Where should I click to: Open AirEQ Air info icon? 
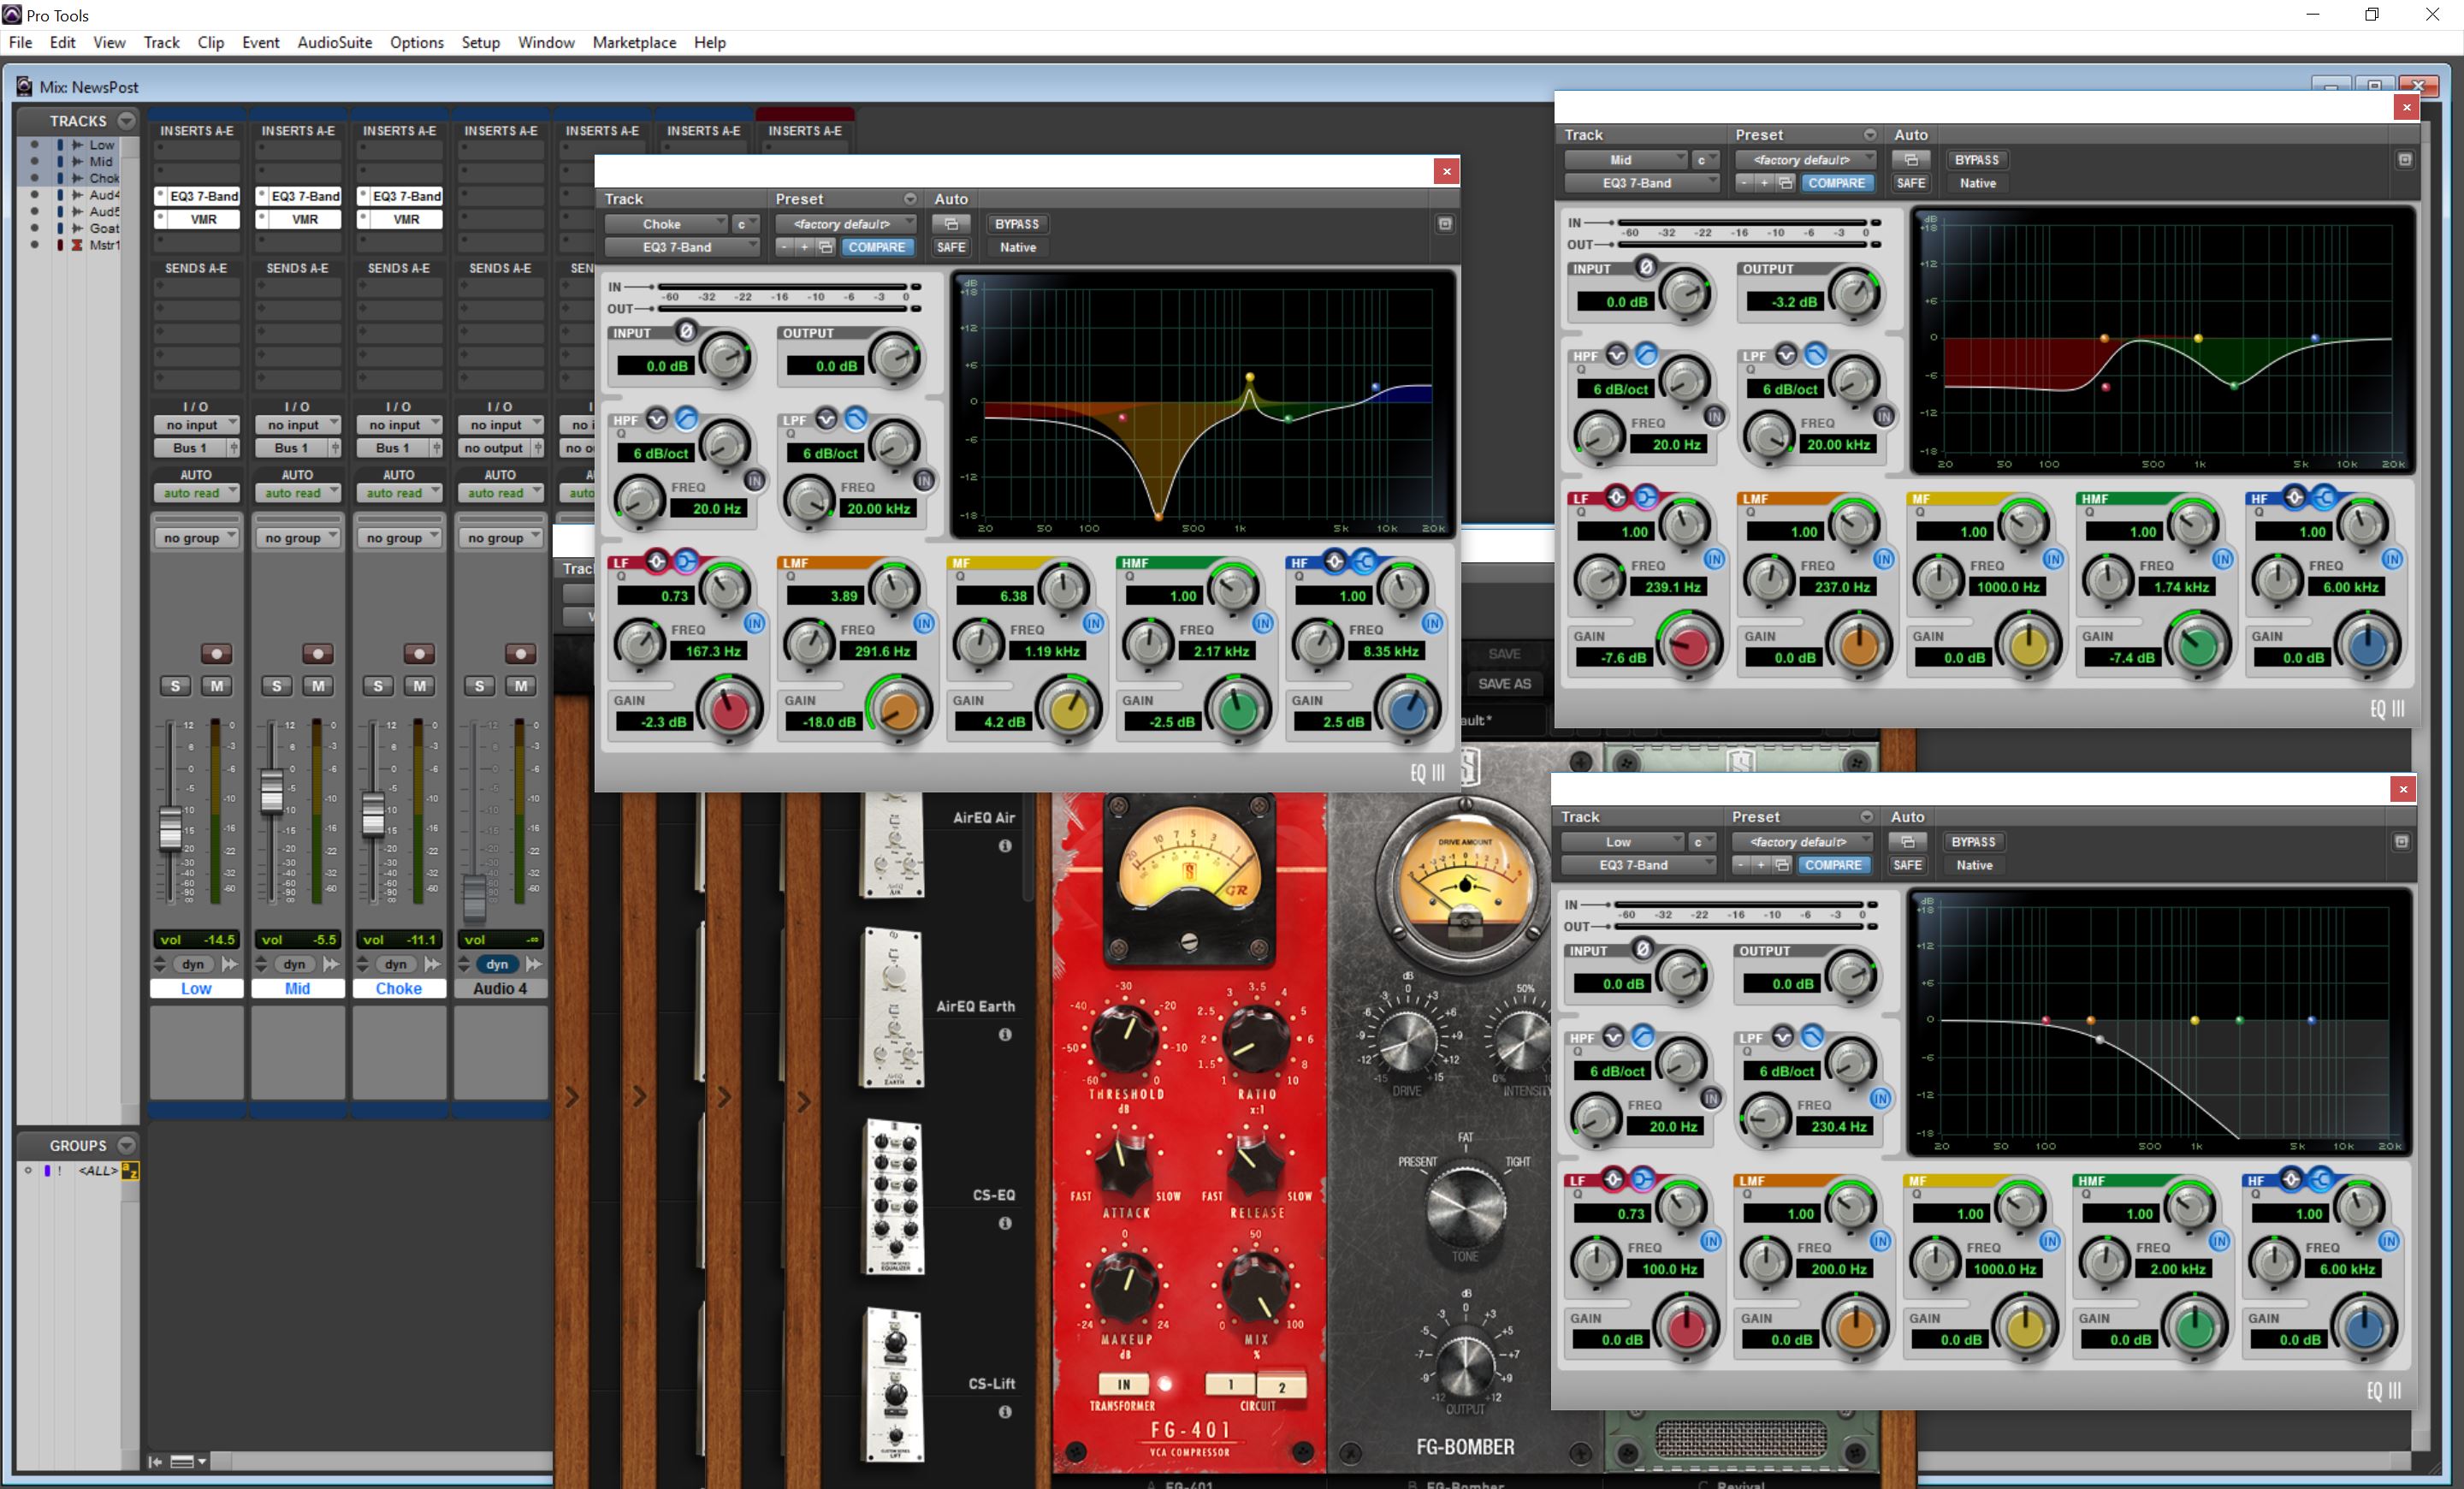(1005, 846)
